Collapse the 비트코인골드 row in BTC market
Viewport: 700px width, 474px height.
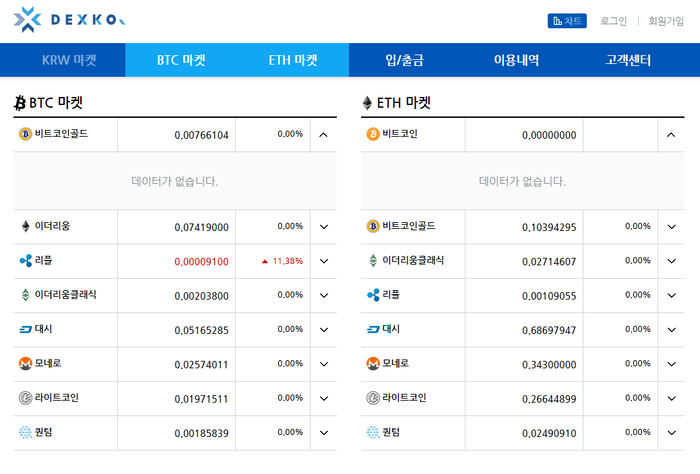[324, 135]
